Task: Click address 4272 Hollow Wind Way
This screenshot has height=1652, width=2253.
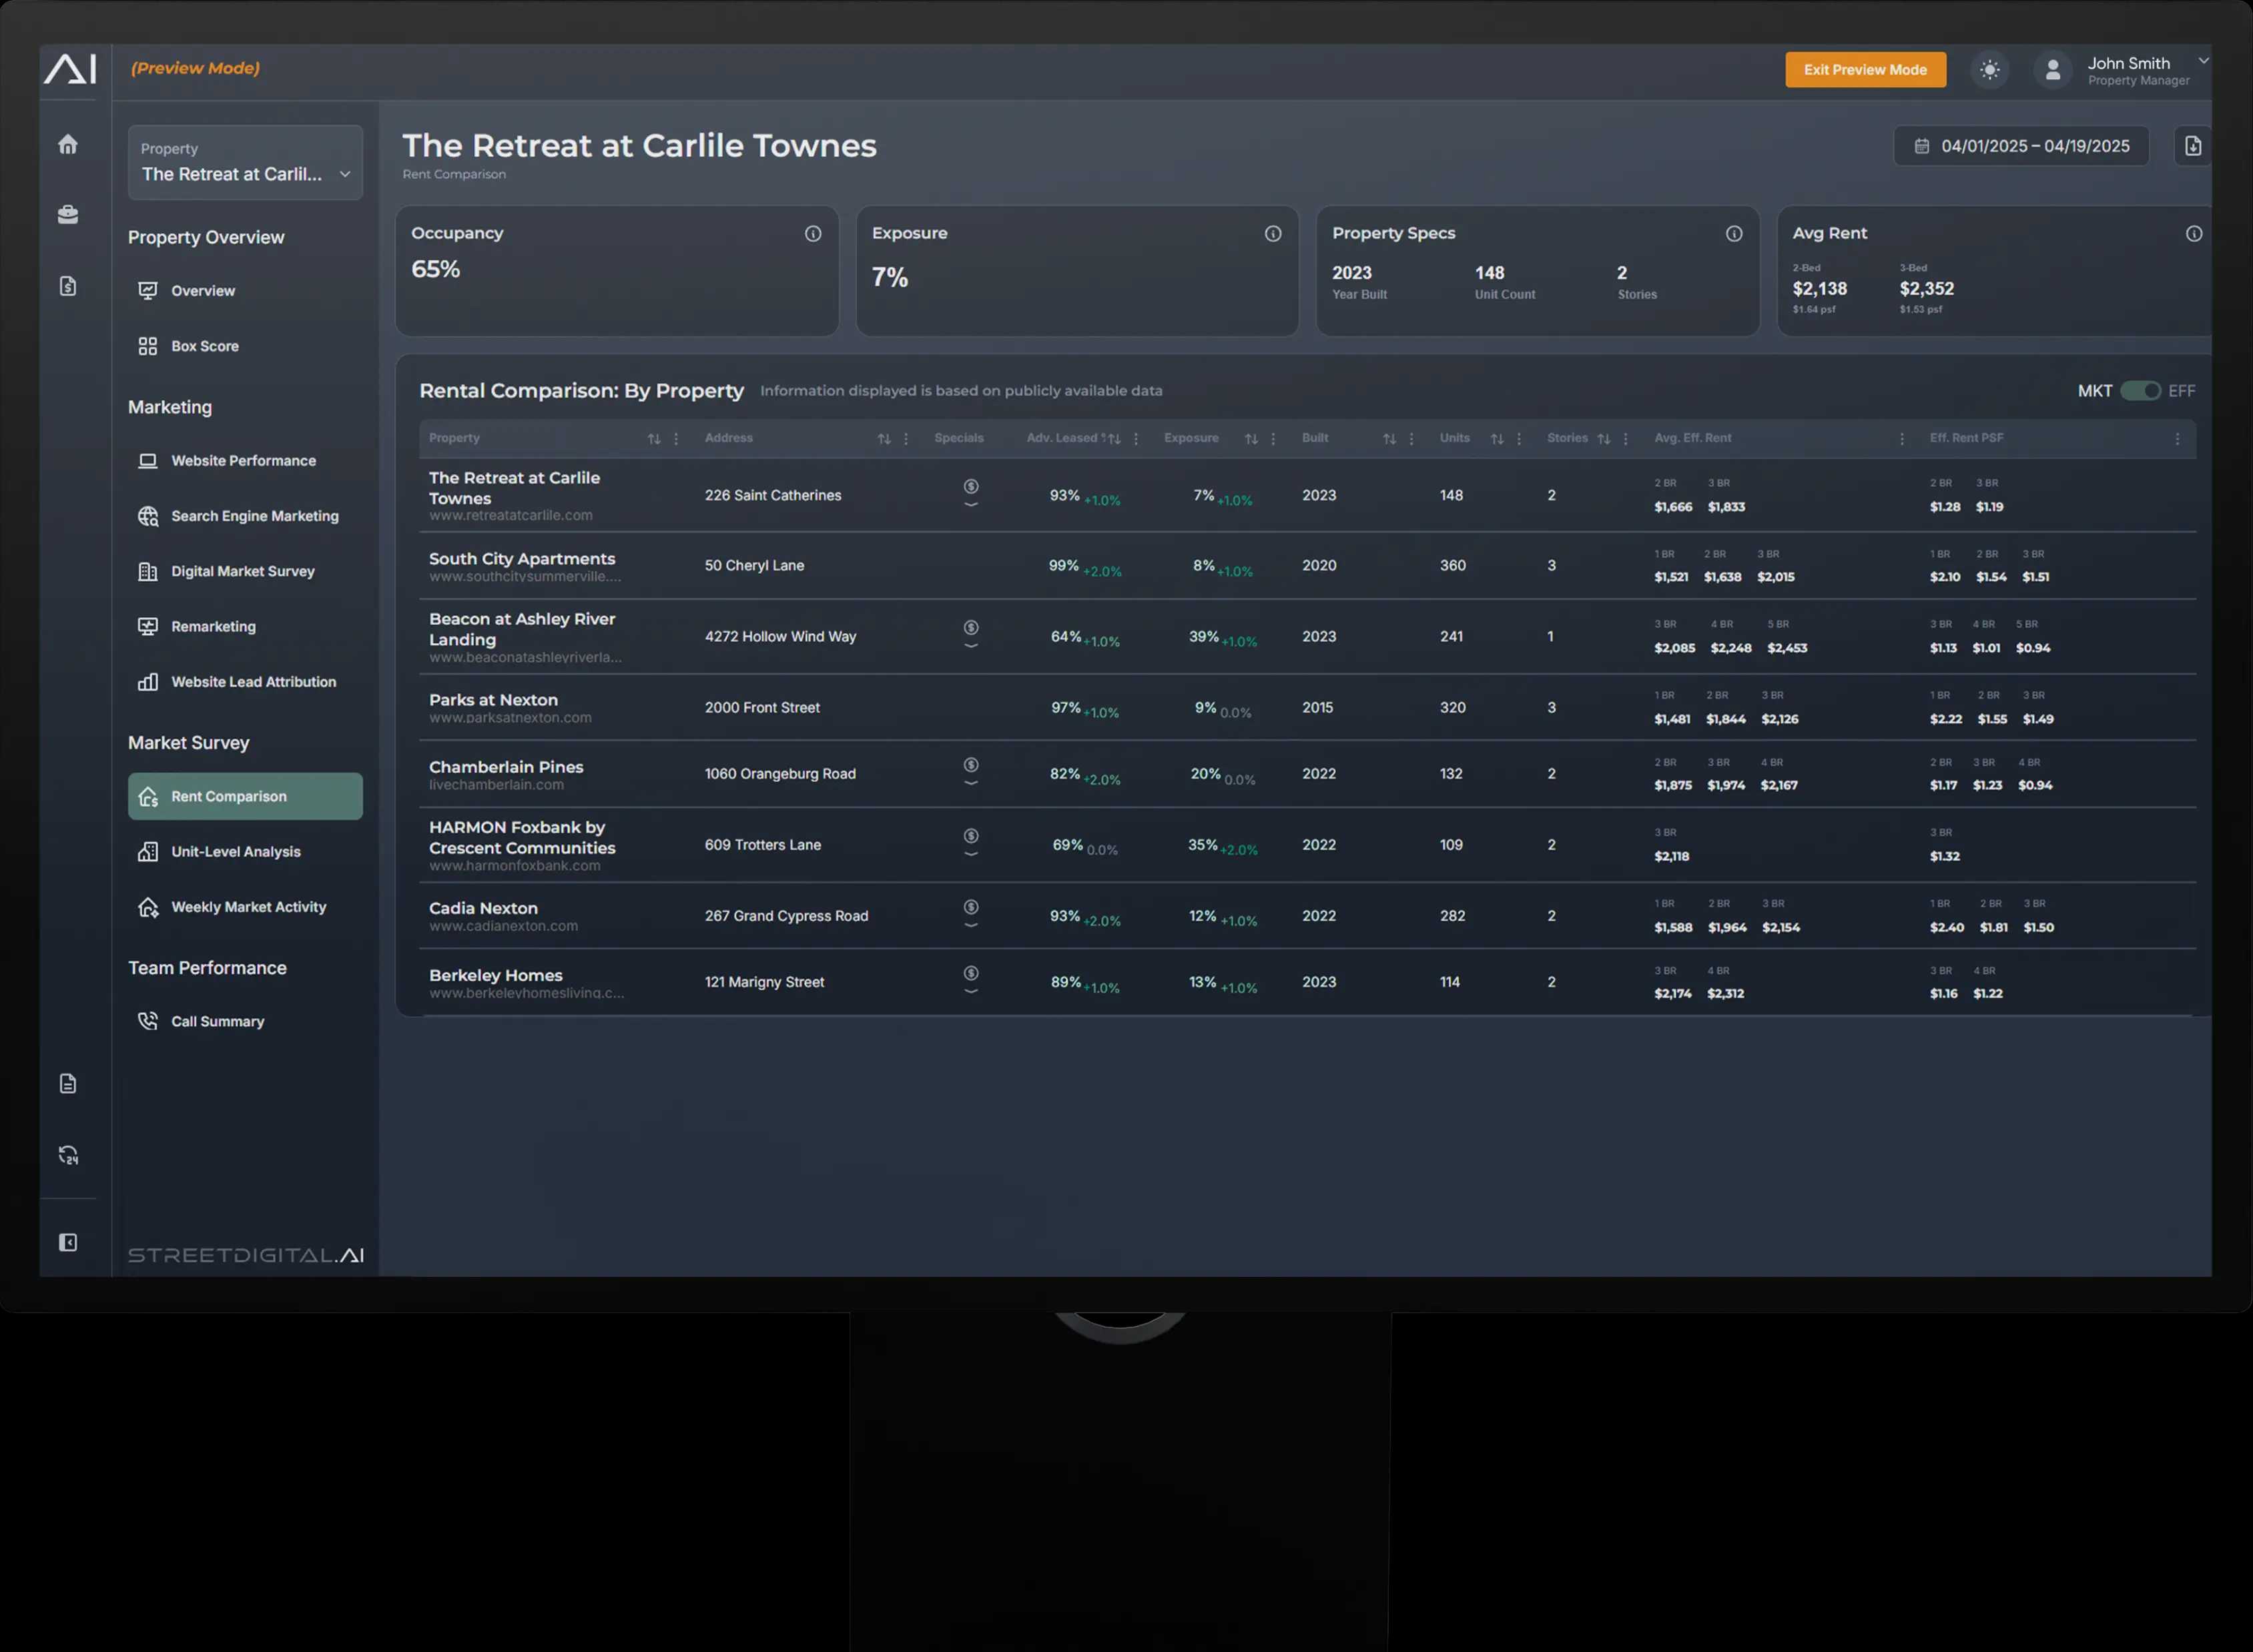Action: [x=780, y=637]
